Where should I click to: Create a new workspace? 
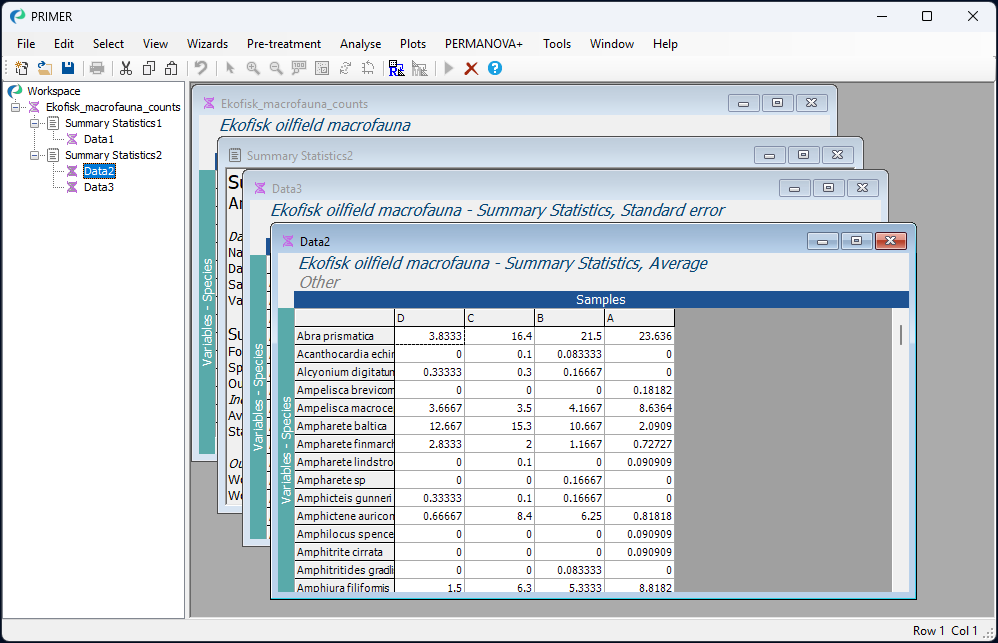pyautogui.click(x=20, y=68)
